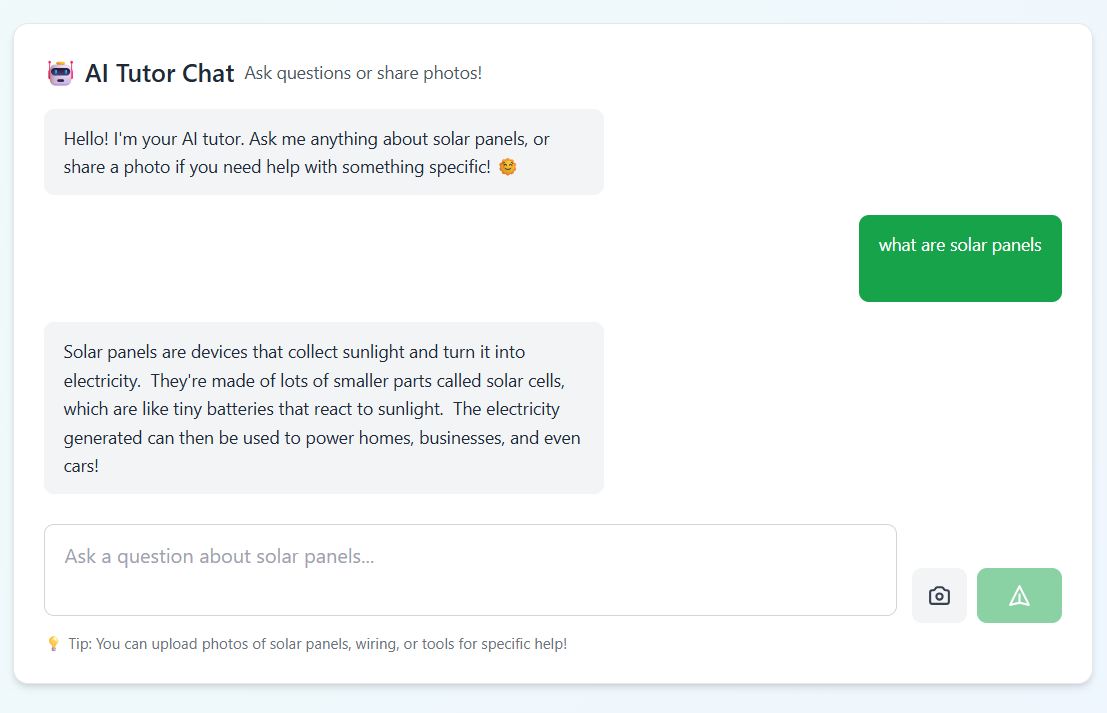Focus the 'Ask a question about solar panels' field

pos(470,570)
